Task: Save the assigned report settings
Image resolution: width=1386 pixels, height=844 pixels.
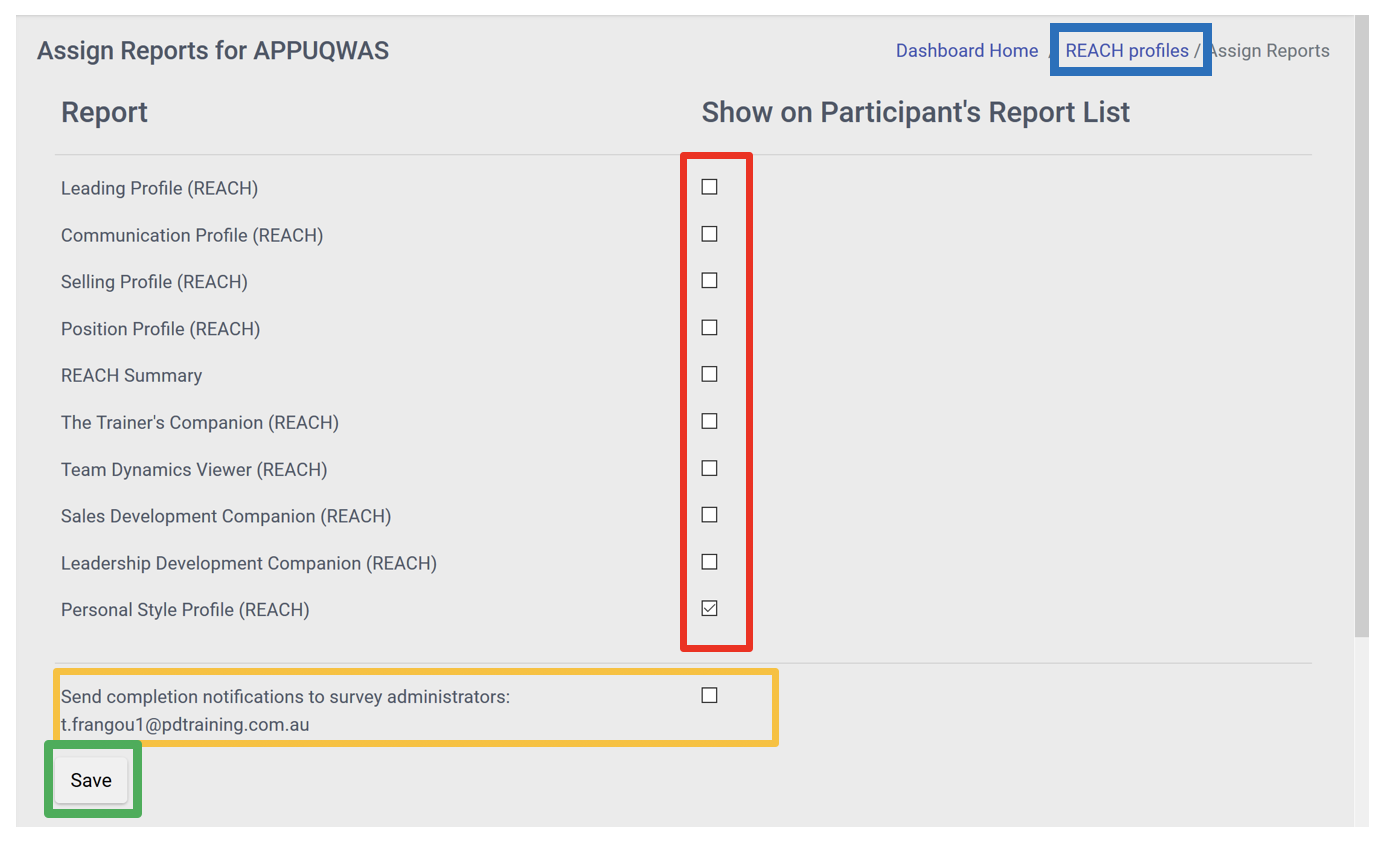Action: coord(91,779)
